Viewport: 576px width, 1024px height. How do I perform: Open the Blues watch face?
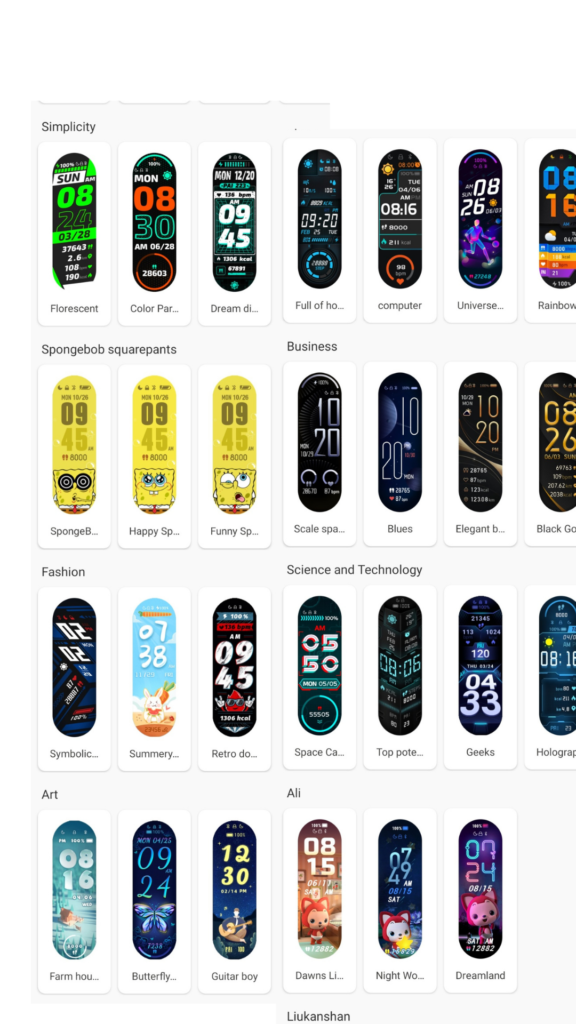[400, 454]
